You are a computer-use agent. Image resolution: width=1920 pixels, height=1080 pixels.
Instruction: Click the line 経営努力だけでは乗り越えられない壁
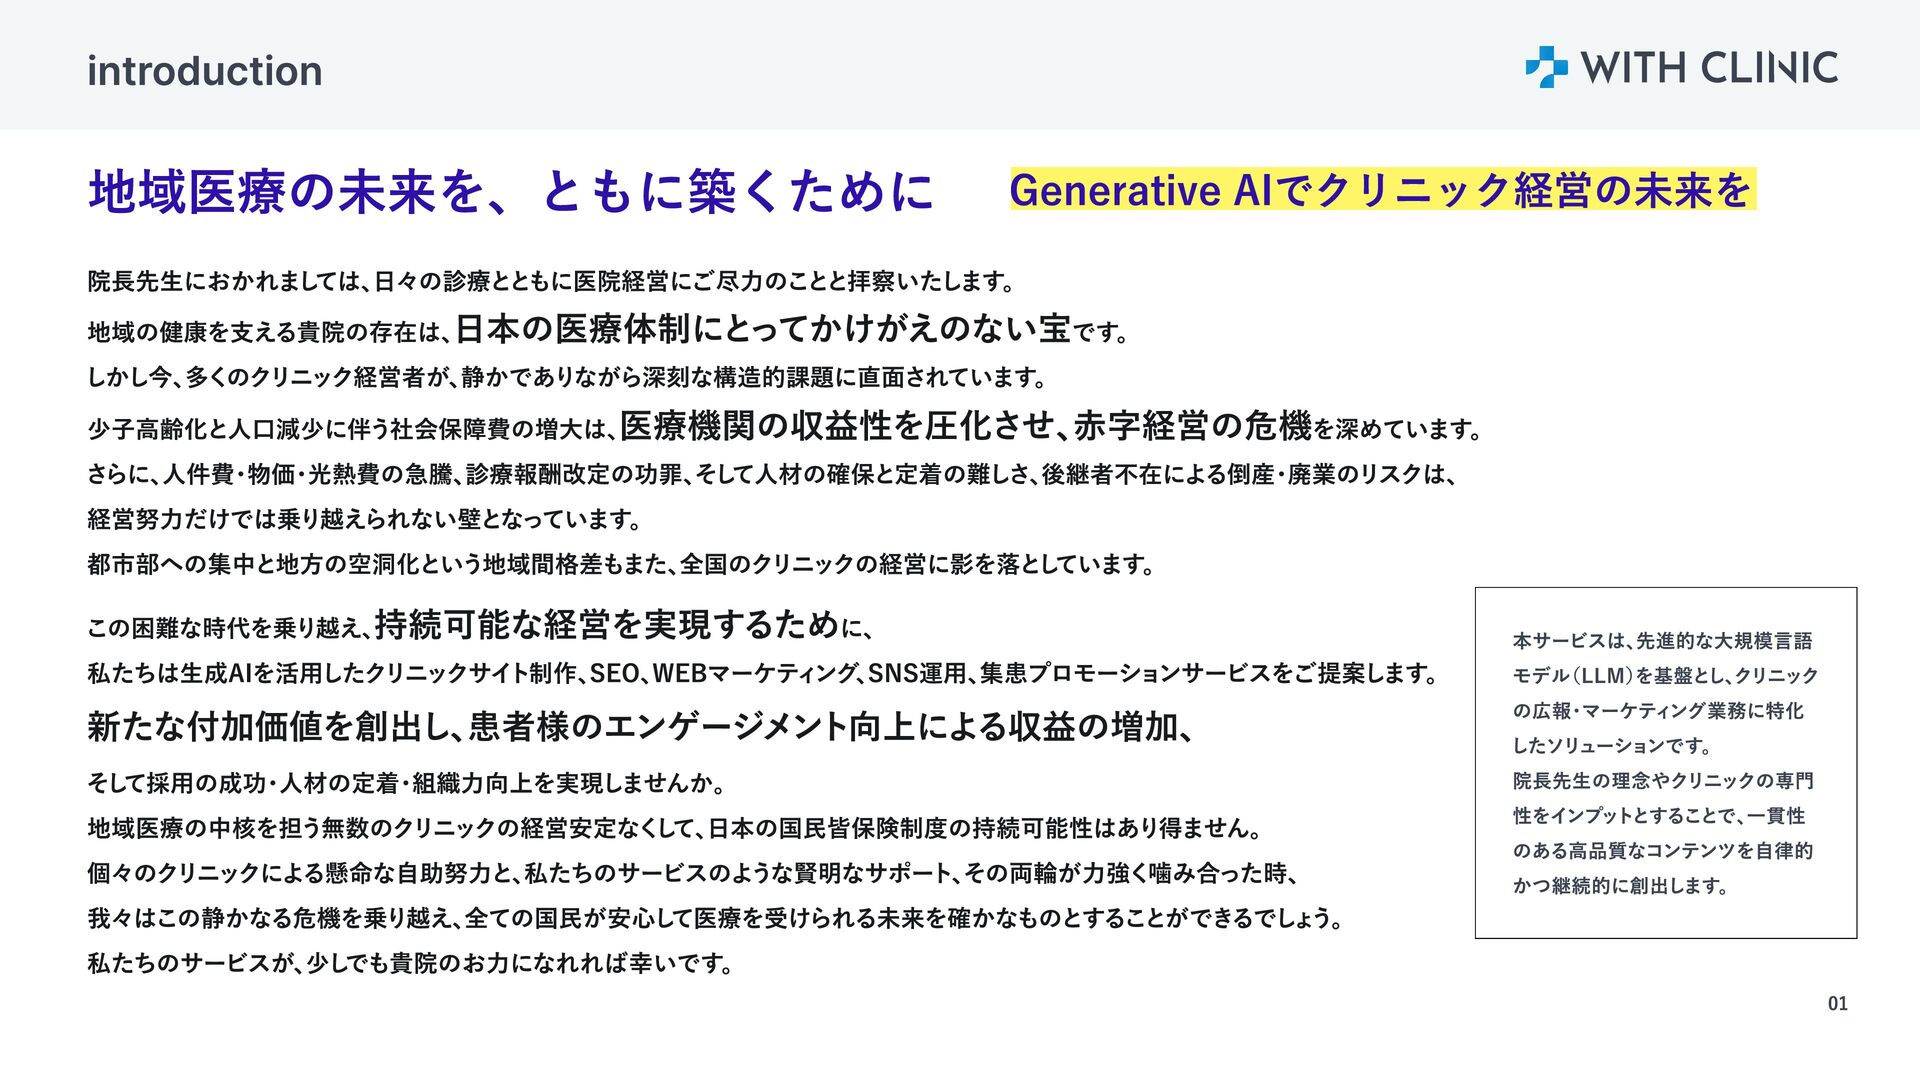click(364, 520)
